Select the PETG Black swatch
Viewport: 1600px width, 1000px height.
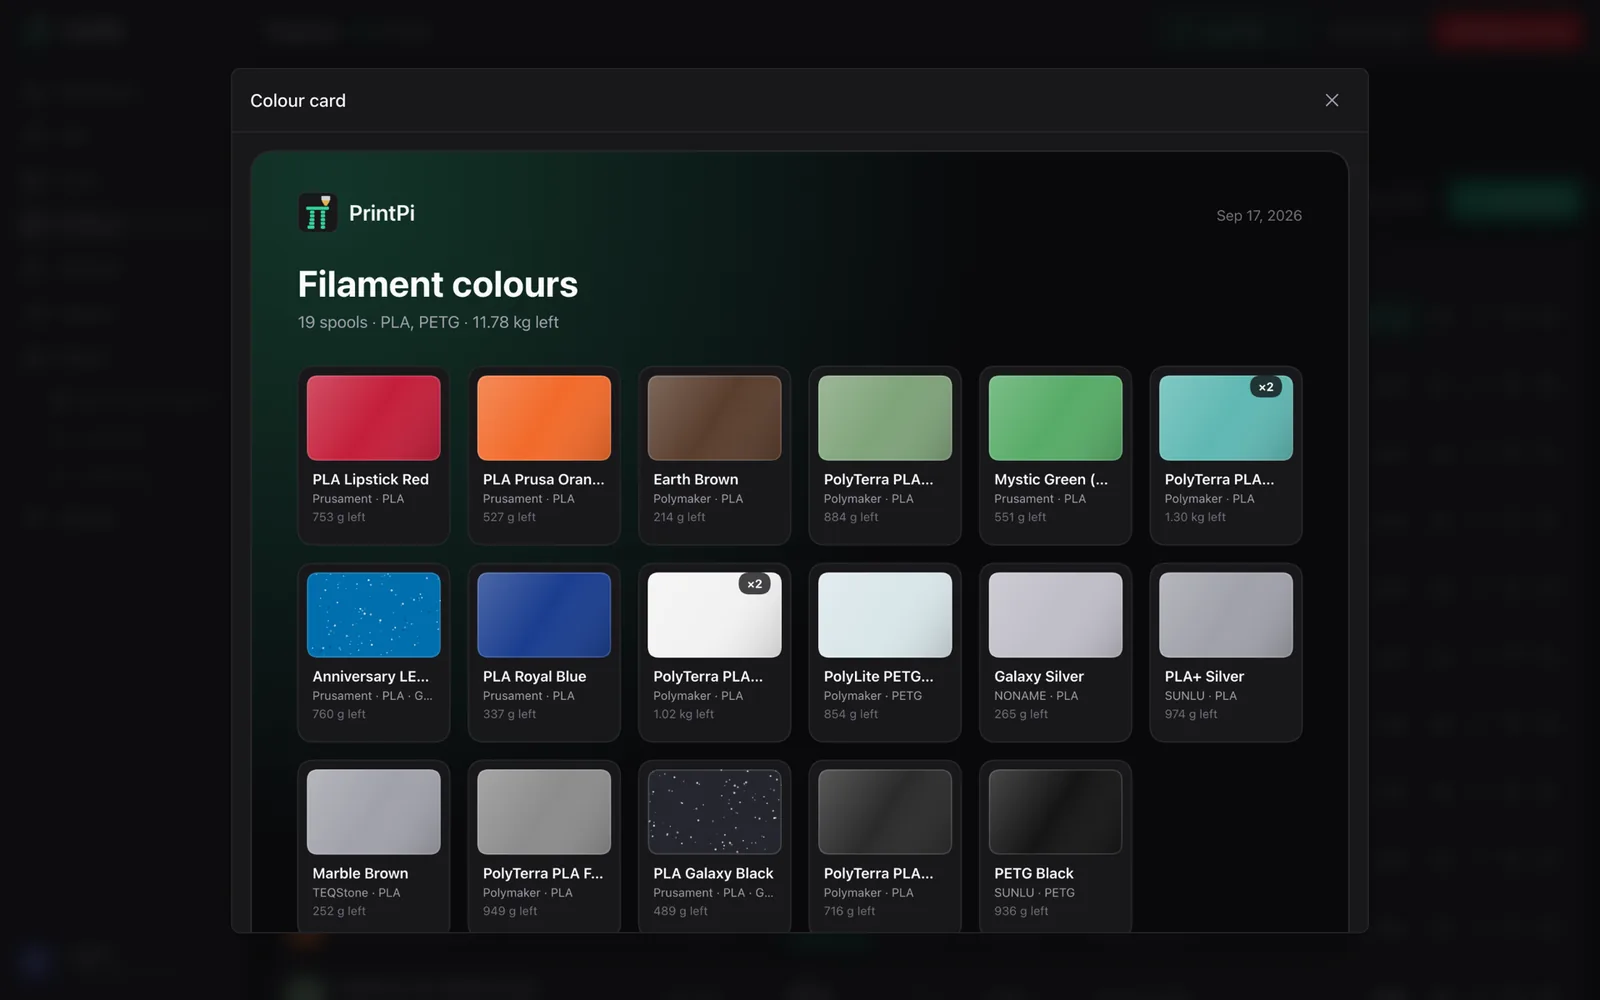(x=1055, y=812)
